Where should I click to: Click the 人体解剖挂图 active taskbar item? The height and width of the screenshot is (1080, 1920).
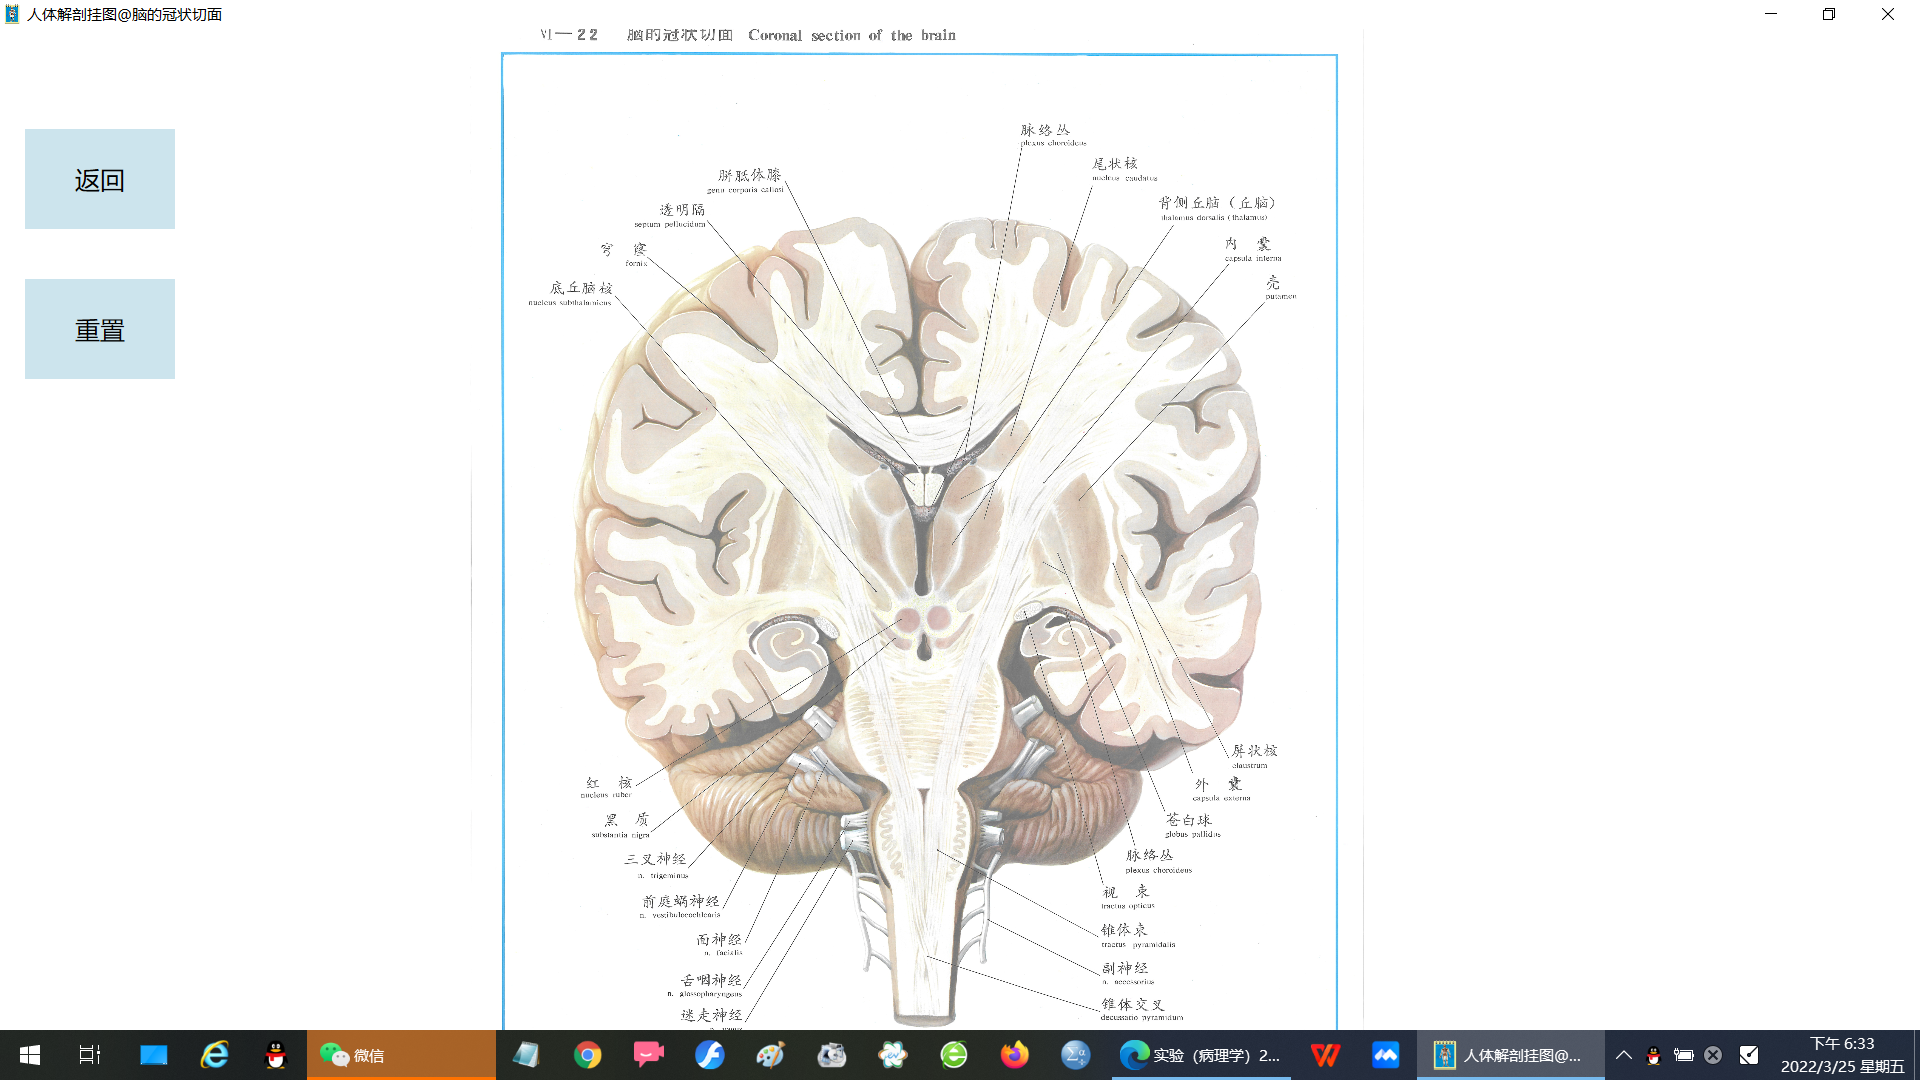(x=1510, y=1055)
